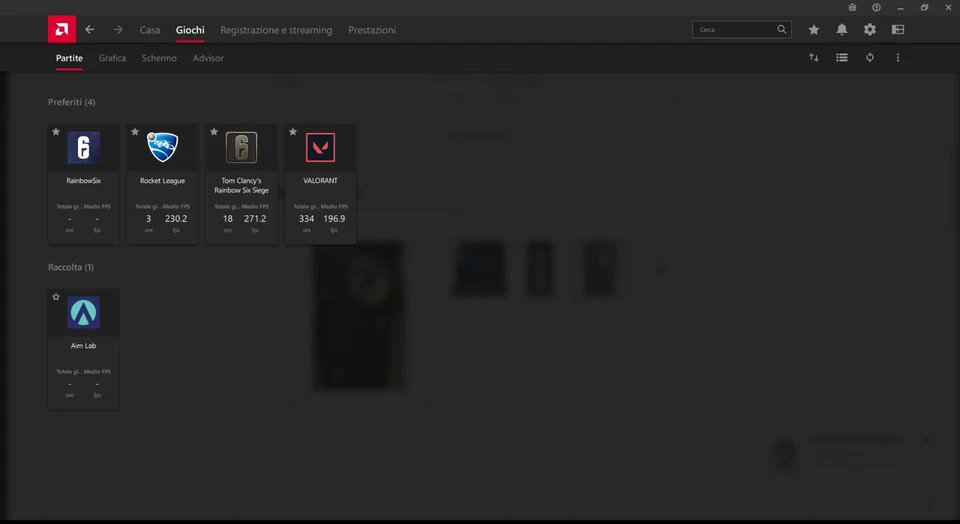Screen dimensions: 960x524
Task: Open Tom Clancy's Rainbow Six Siege icon
Action: (241, 147)
